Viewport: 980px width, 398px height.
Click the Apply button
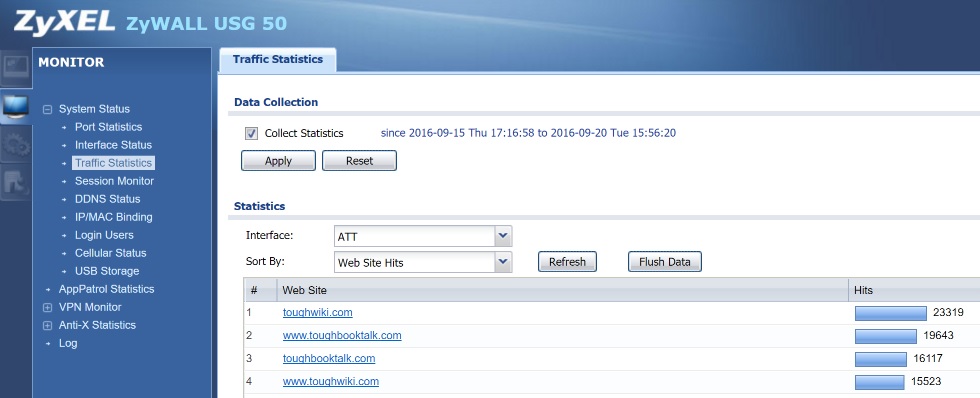click(x=278, y=161)
